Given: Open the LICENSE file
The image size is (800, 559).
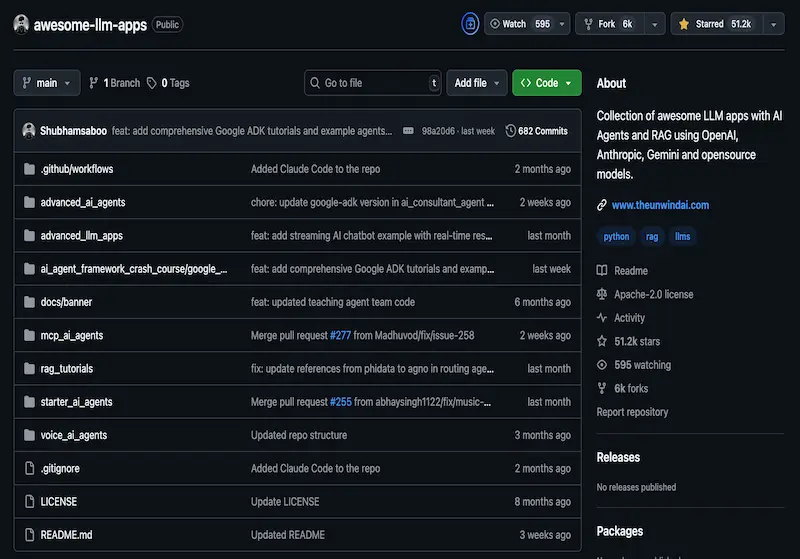Looking at the screenshot, I should pyautogui.click(x=59, y=501).
